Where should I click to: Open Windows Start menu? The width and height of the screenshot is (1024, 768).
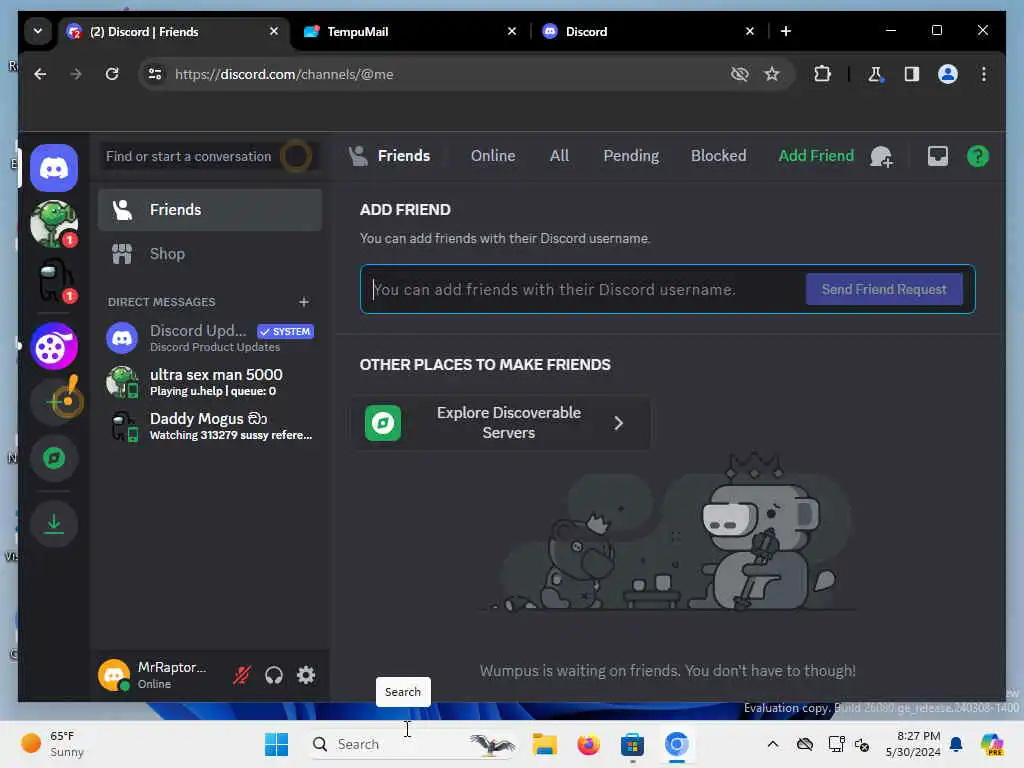tap(276, 744)
